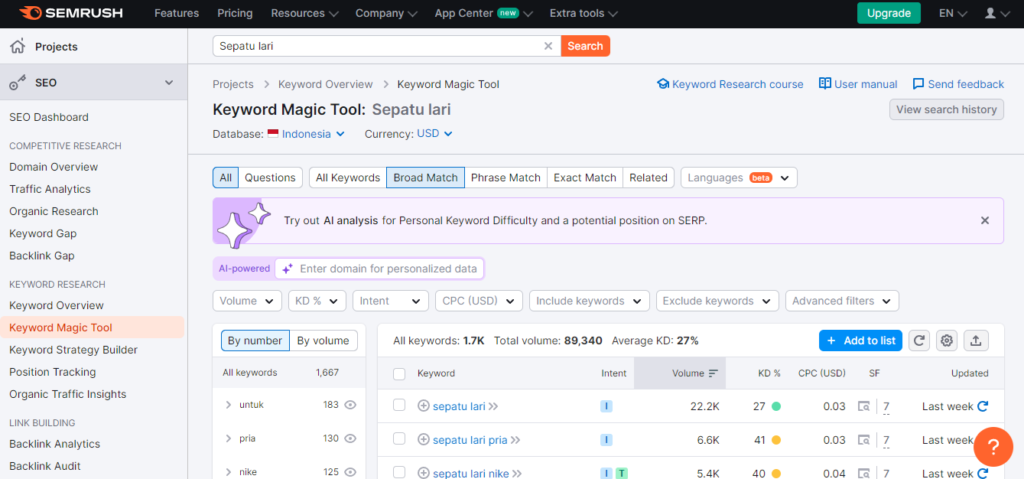Expand the pria keyword group
This screenshot has height=479, width=1024.
(228, 438)
